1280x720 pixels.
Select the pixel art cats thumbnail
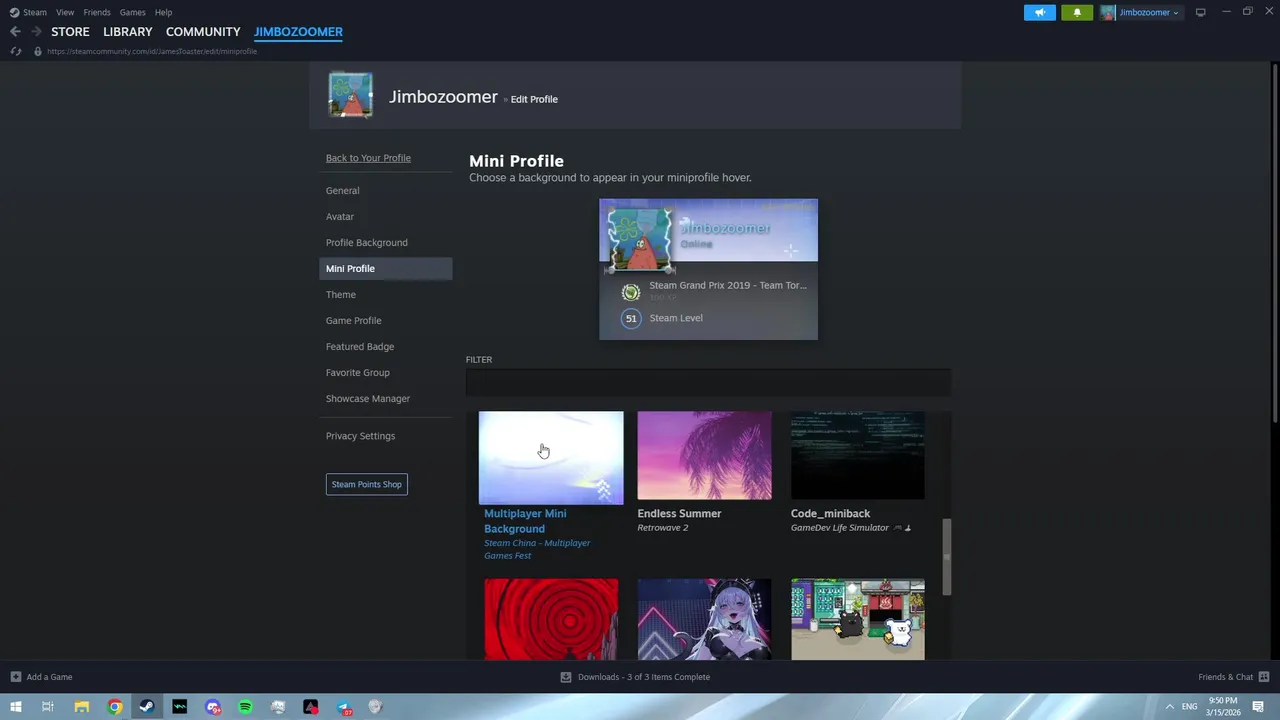click(x=858, y=619)
